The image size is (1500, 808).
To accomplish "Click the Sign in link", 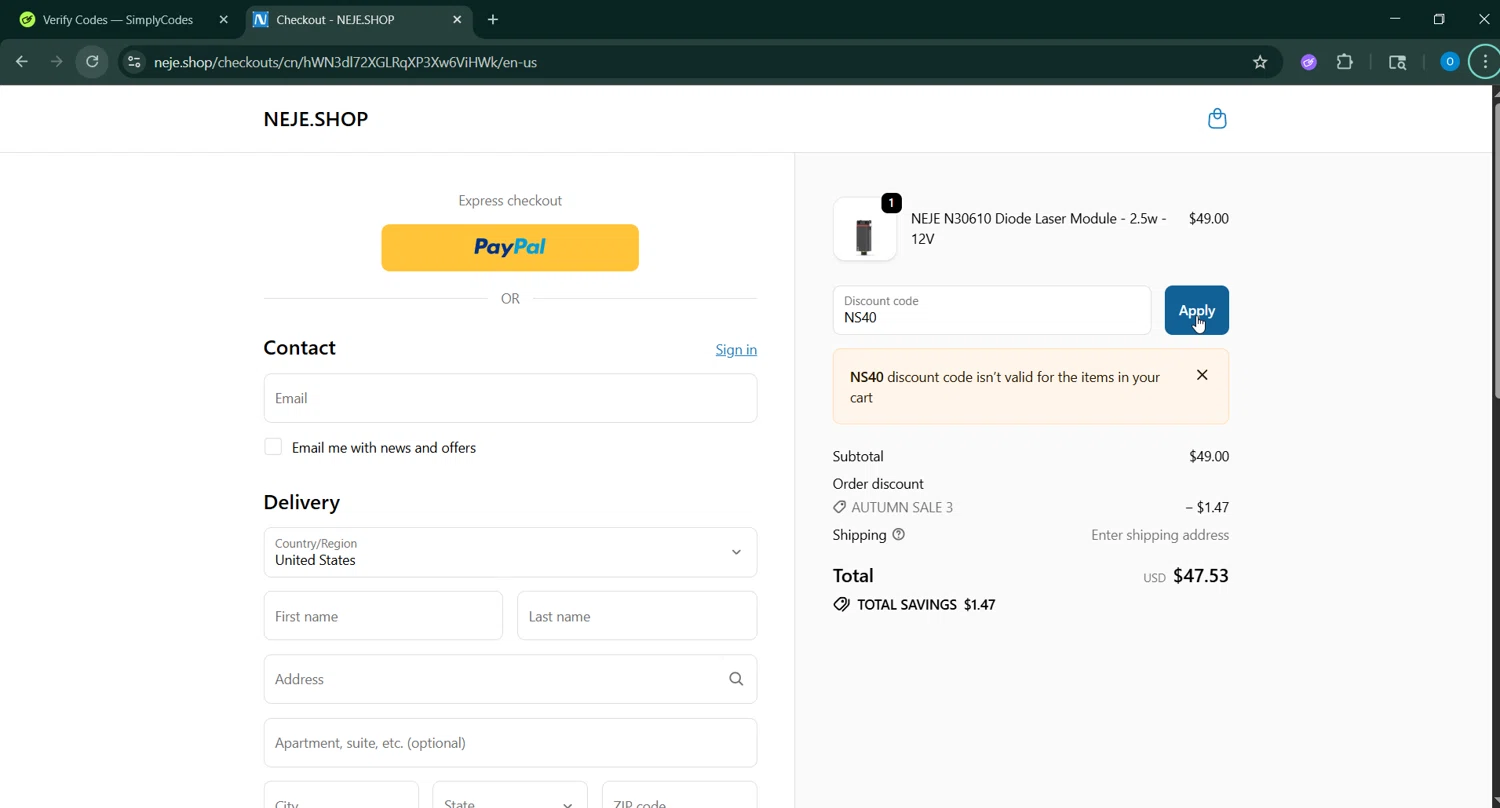I will [x=736, y=349].
